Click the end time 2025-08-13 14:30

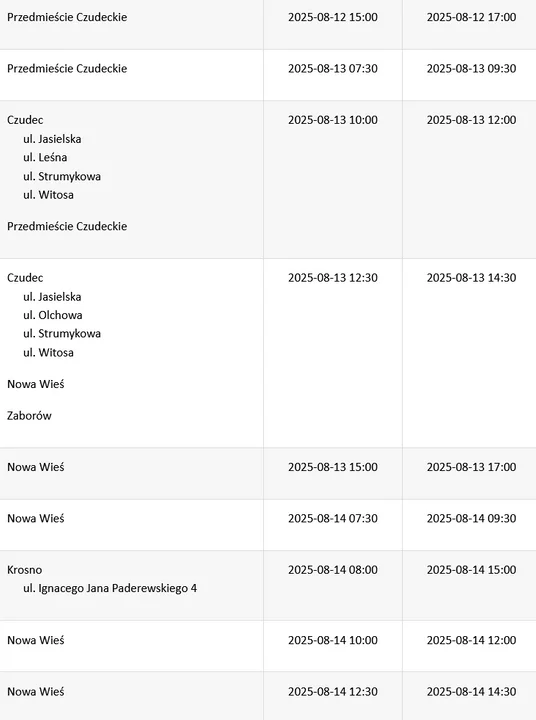coord(471,278)
